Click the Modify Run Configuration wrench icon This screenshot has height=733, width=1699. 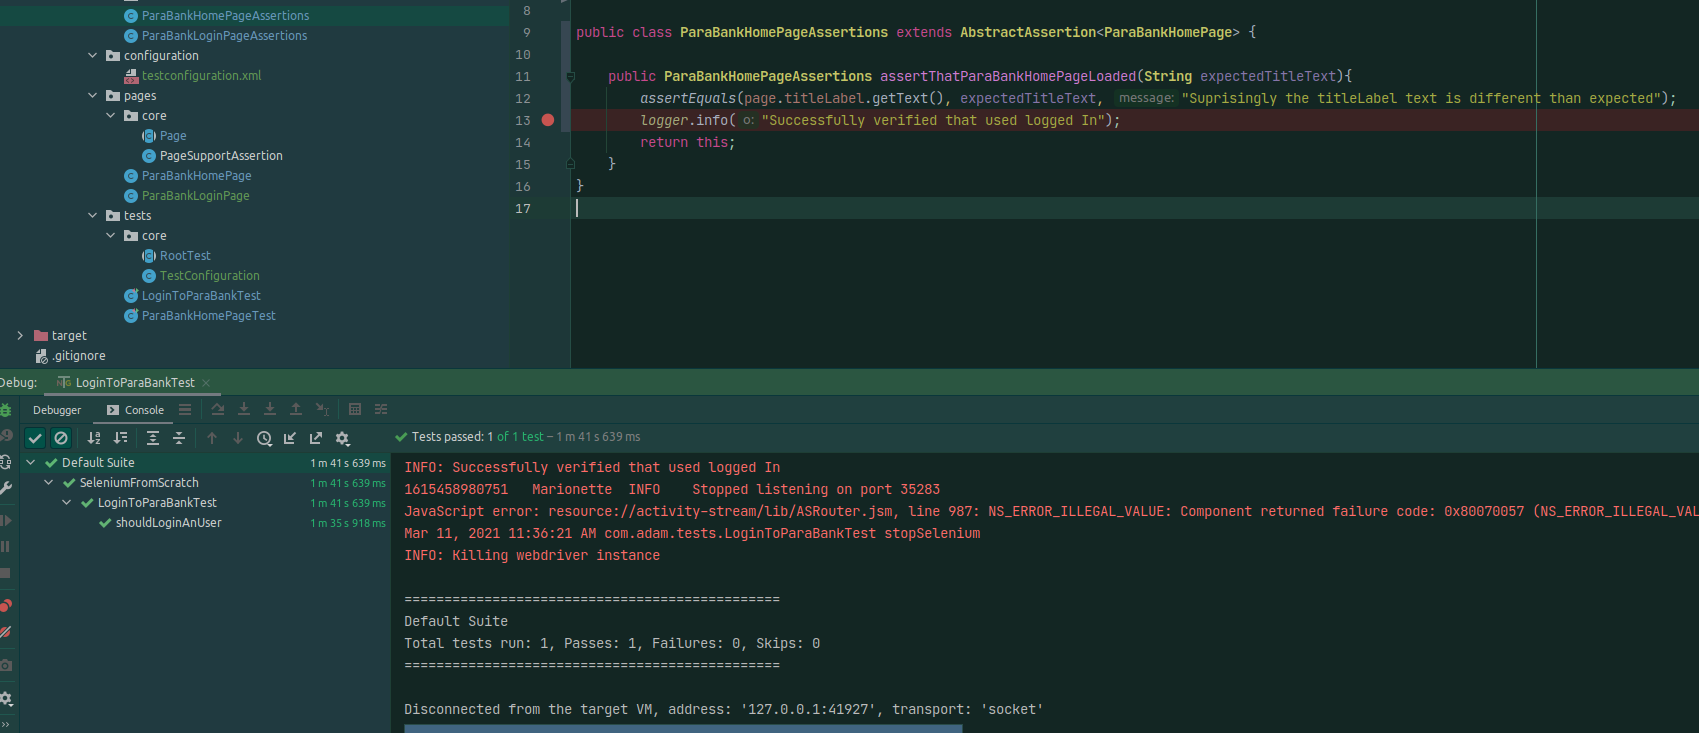click(x=5, y=488)
